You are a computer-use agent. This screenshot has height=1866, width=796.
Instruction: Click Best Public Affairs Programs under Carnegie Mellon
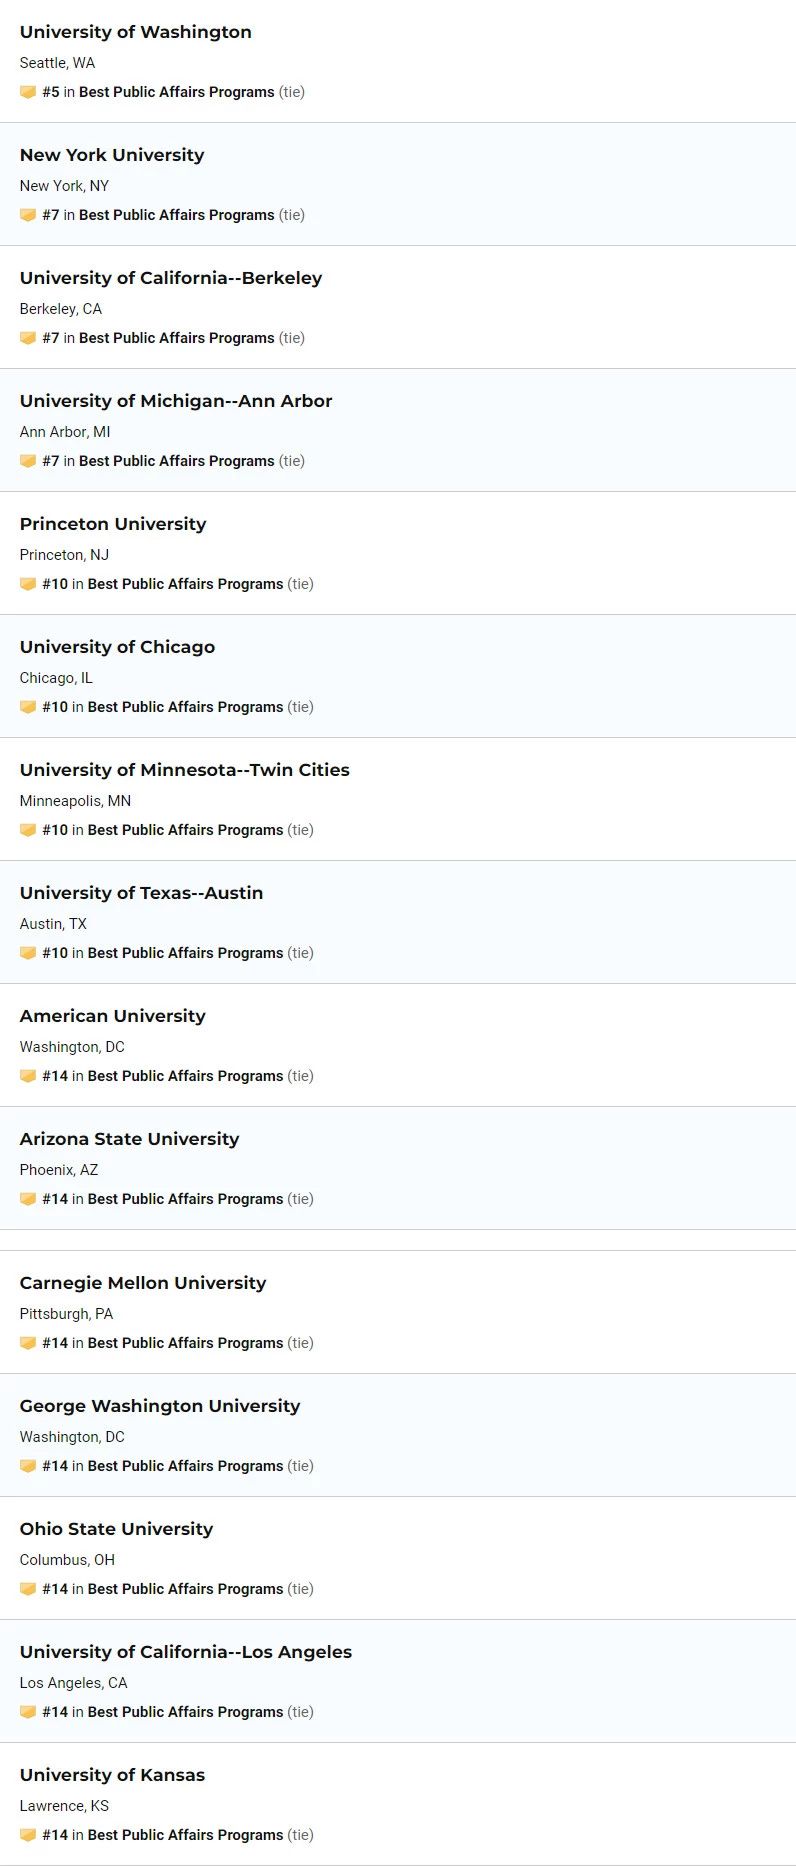tap(185, 1343)
